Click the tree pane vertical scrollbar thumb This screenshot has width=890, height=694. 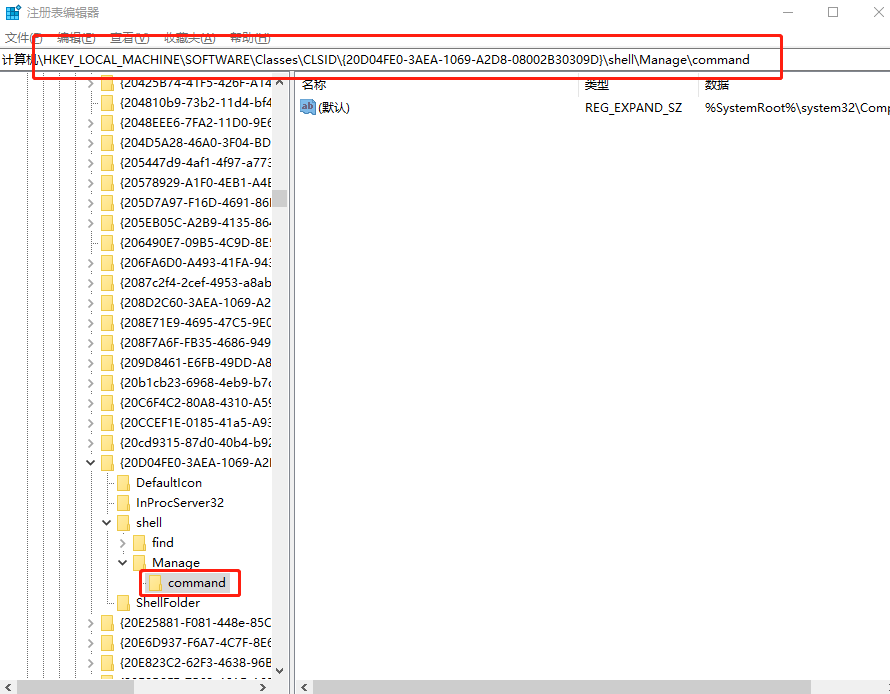click(x=280, y=198)
